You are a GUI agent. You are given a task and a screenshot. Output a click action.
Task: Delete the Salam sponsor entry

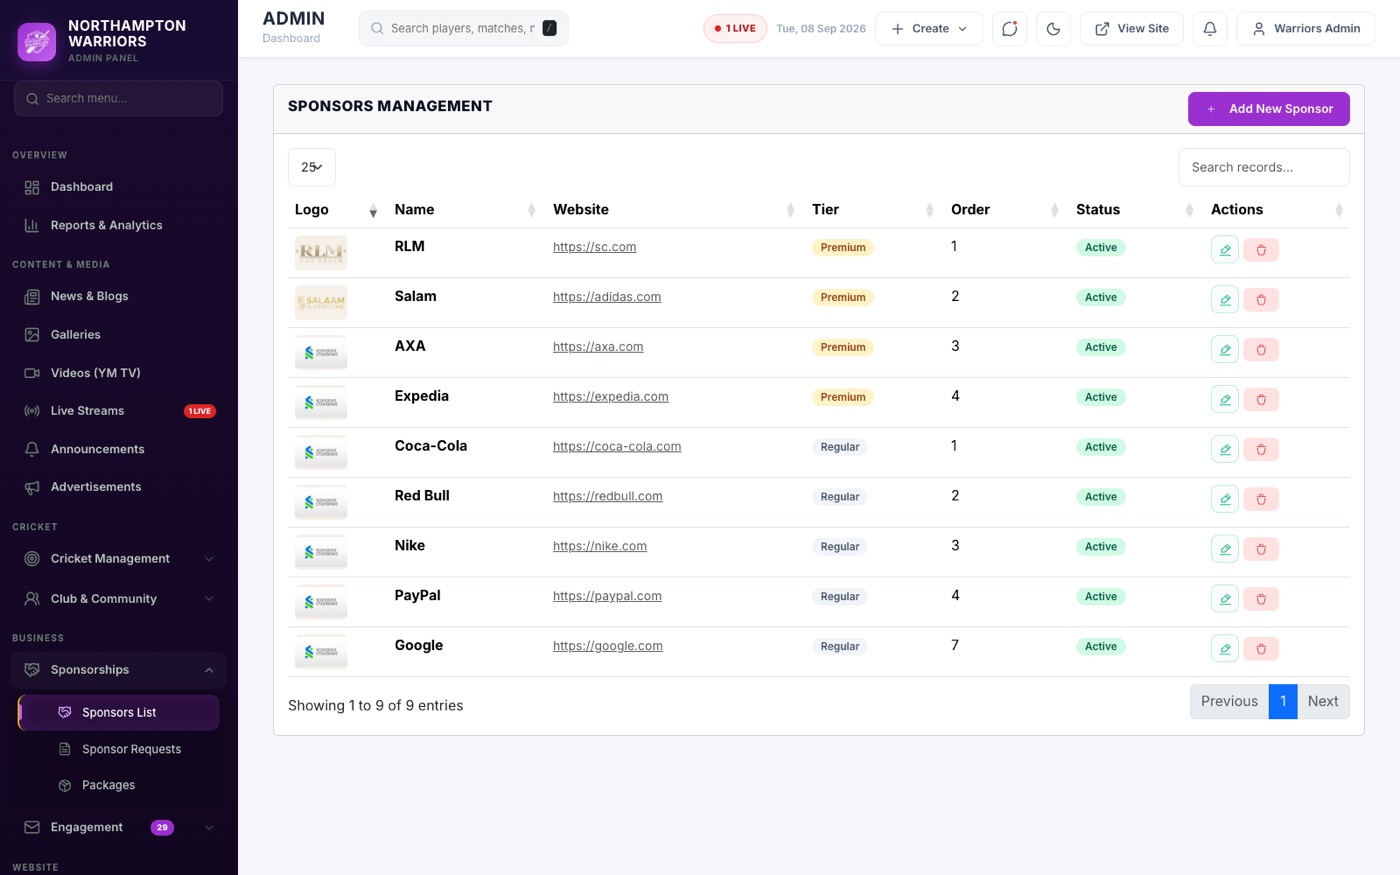(x=1261, y=300)
